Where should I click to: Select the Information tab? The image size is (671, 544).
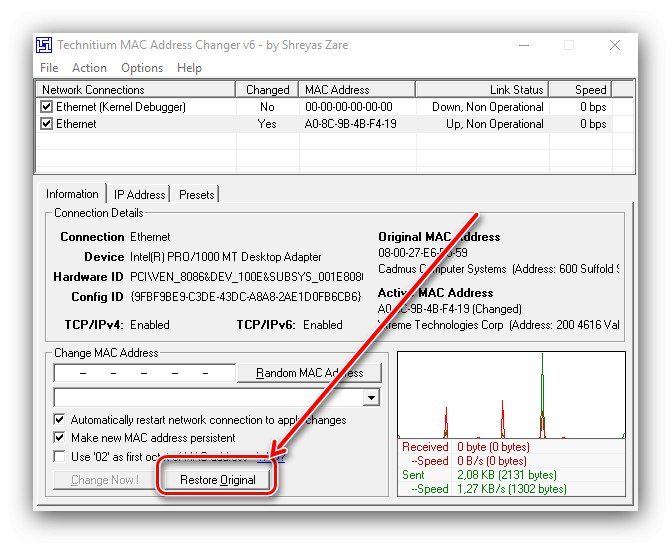[x=72, y=194]
